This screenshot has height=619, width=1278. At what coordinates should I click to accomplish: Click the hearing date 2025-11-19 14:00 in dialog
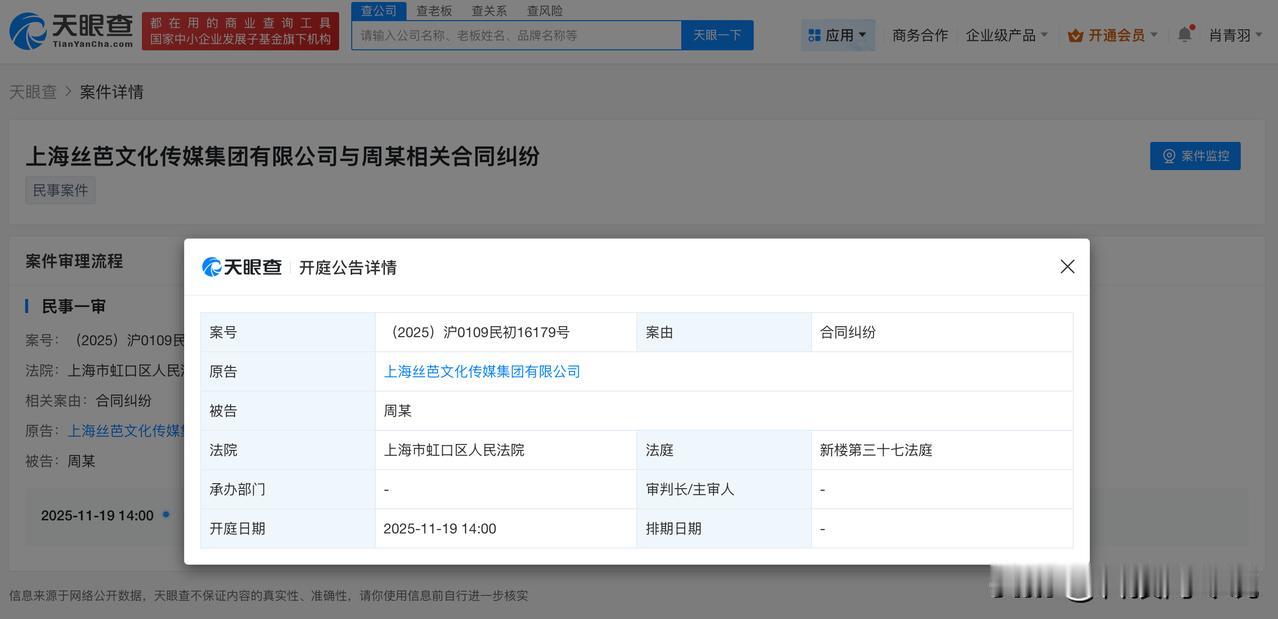click(440, 529)
